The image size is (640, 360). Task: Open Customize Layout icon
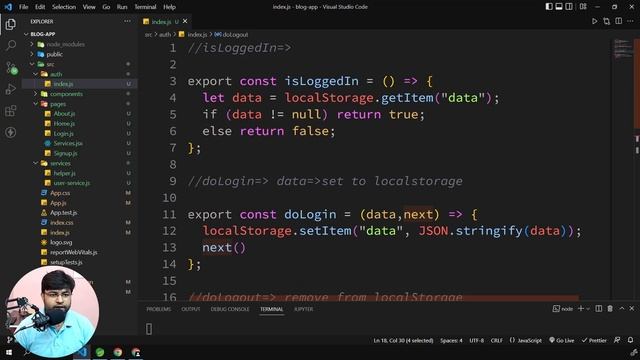583,7
